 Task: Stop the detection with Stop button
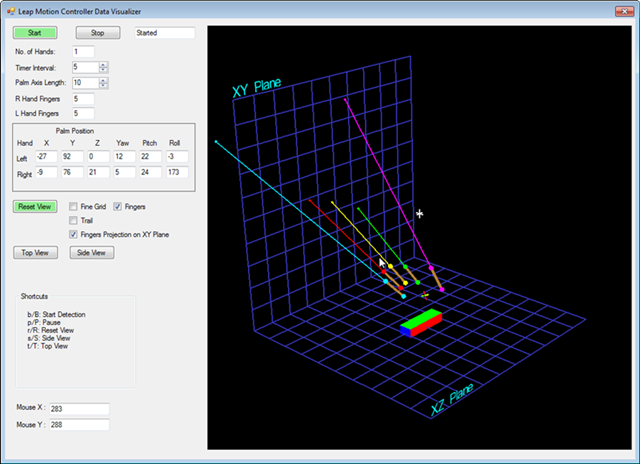coord(98,33)
